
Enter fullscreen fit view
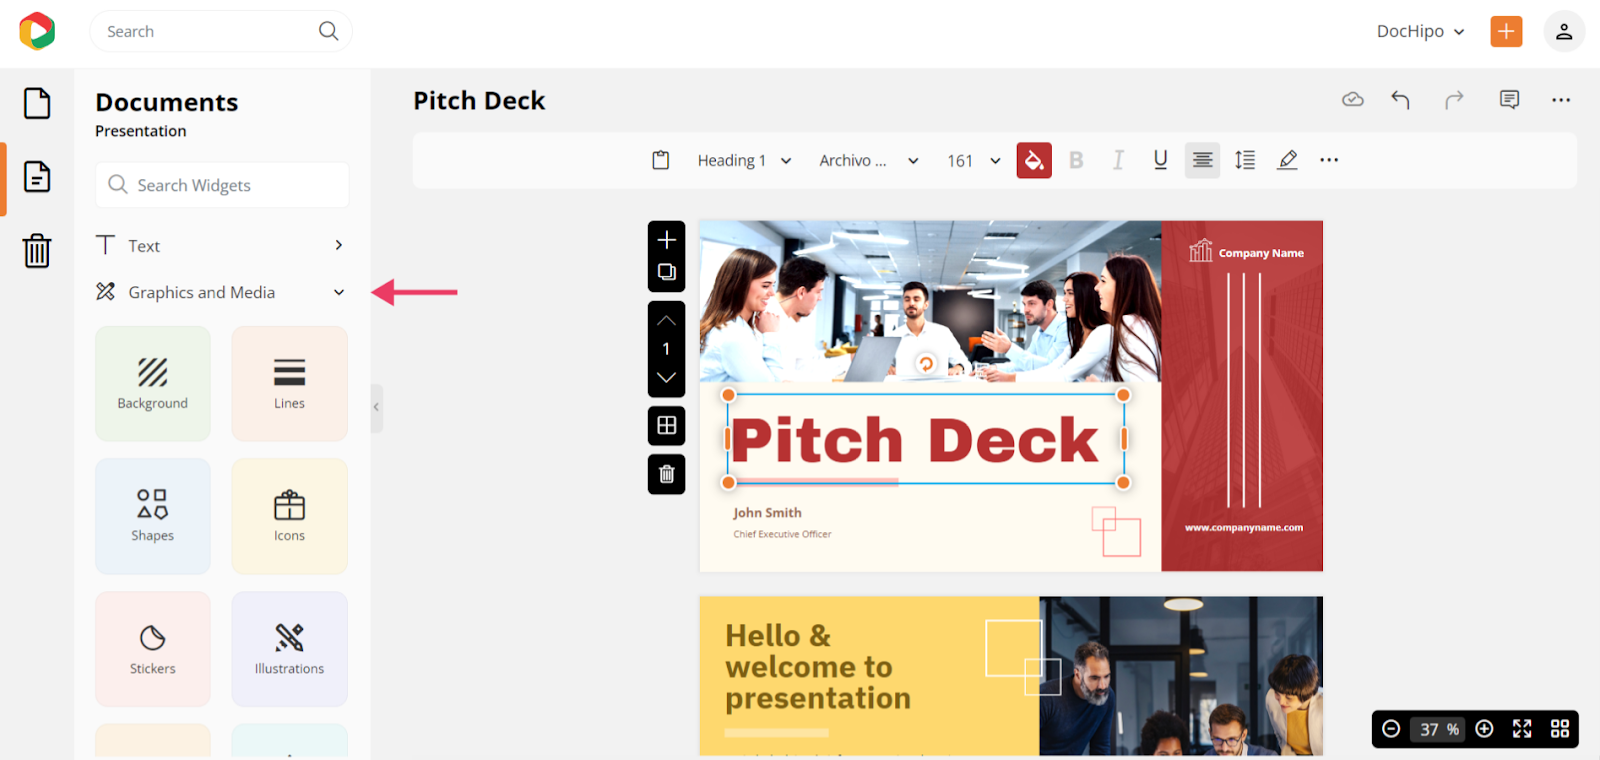[1522, 729]
